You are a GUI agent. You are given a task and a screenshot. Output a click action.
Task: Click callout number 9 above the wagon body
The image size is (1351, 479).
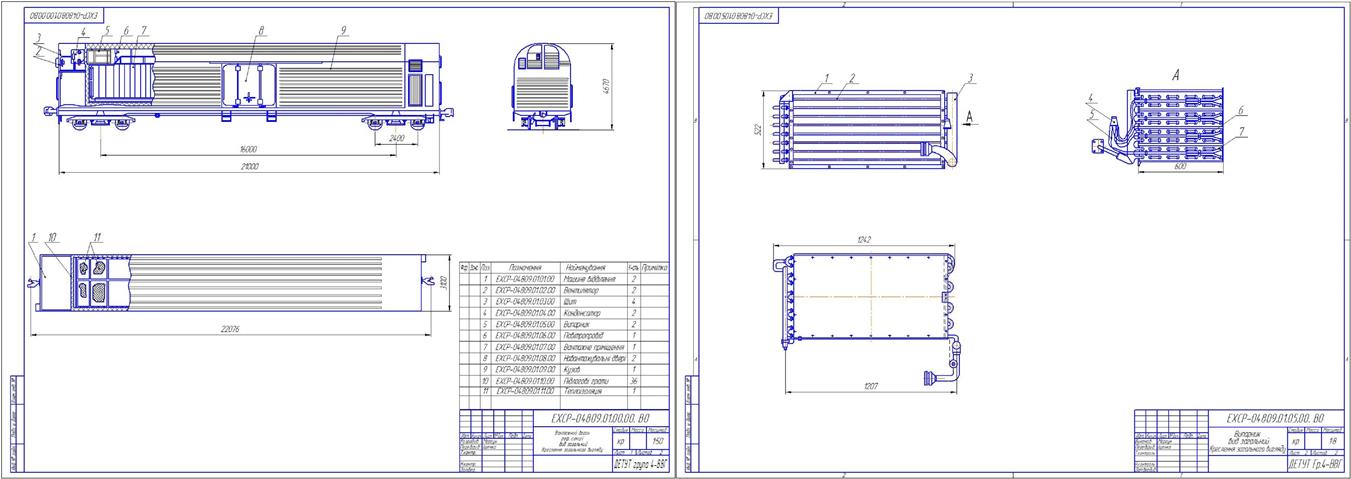343,31
